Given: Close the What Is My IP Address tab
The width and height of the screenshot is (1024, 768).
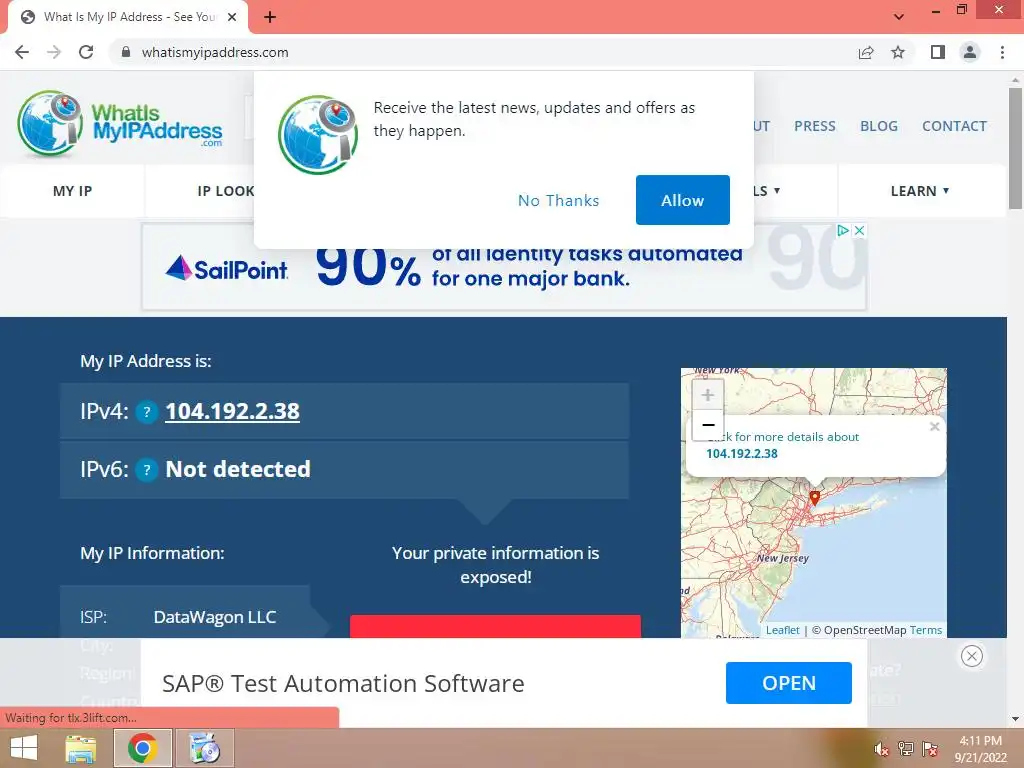Looking at the screenshot, I should click(232, 17).
